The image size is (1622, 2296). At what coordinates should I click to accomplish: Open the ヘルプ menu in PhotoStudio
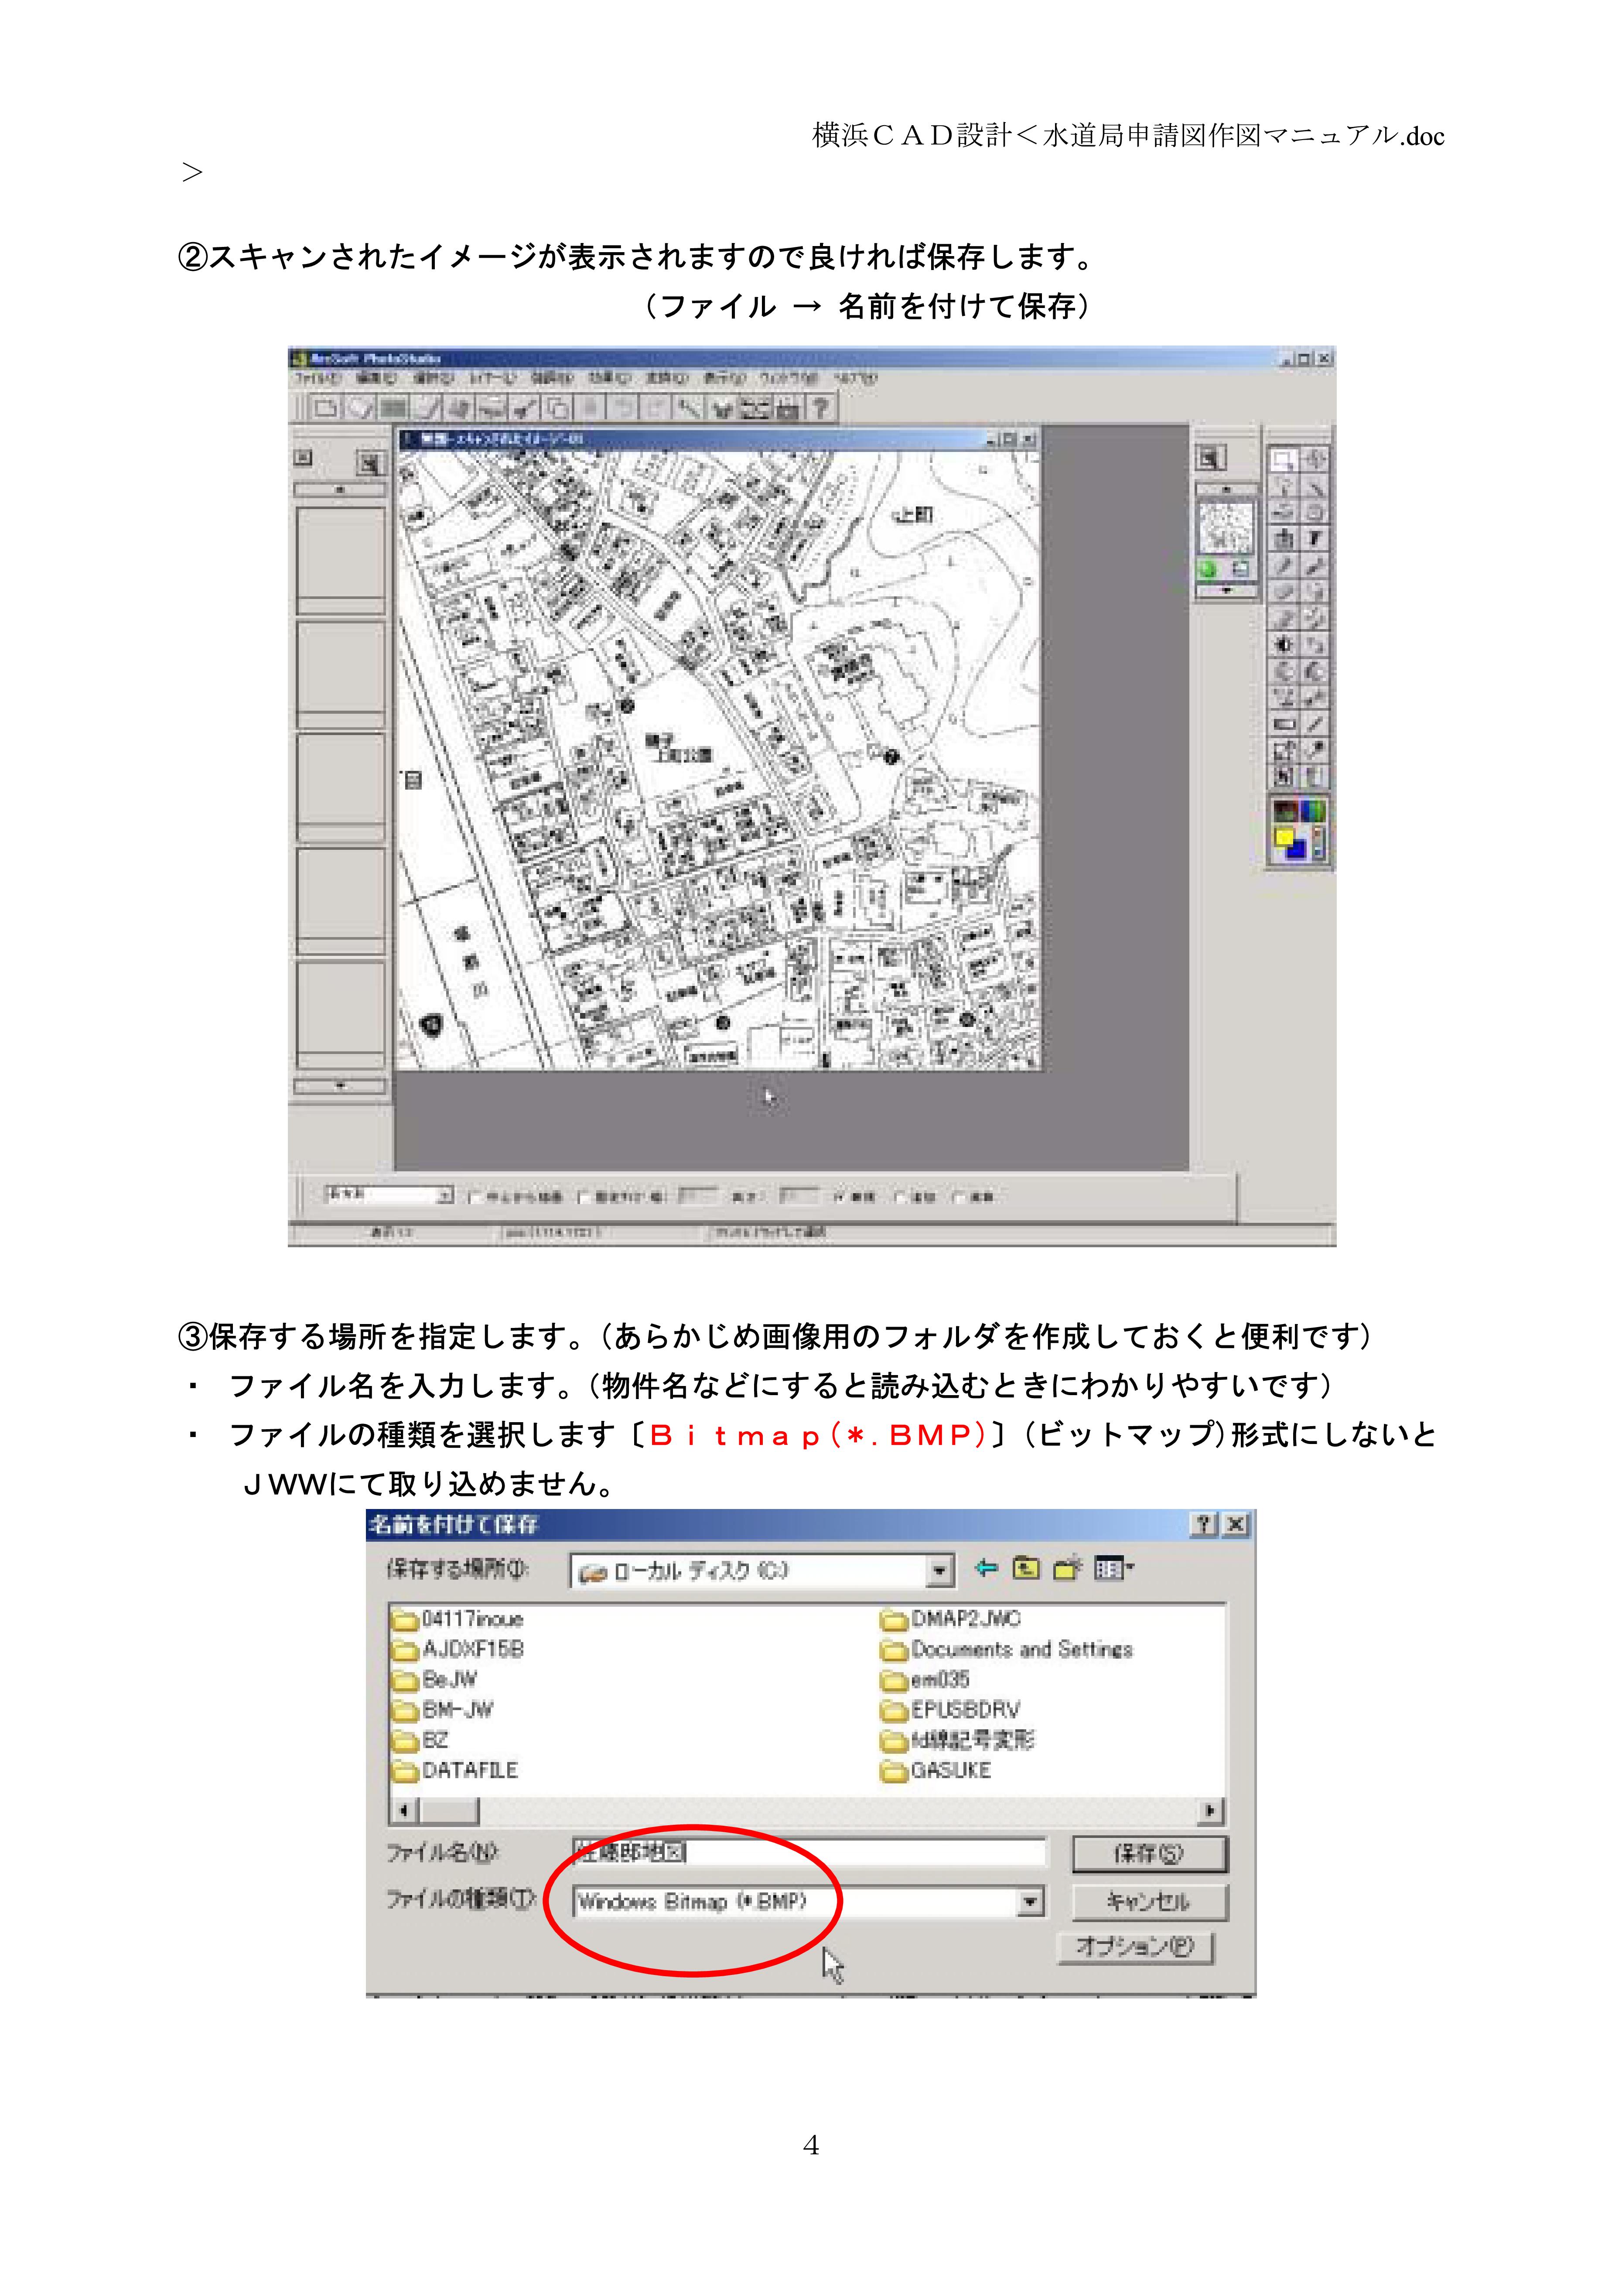[856, 379]
